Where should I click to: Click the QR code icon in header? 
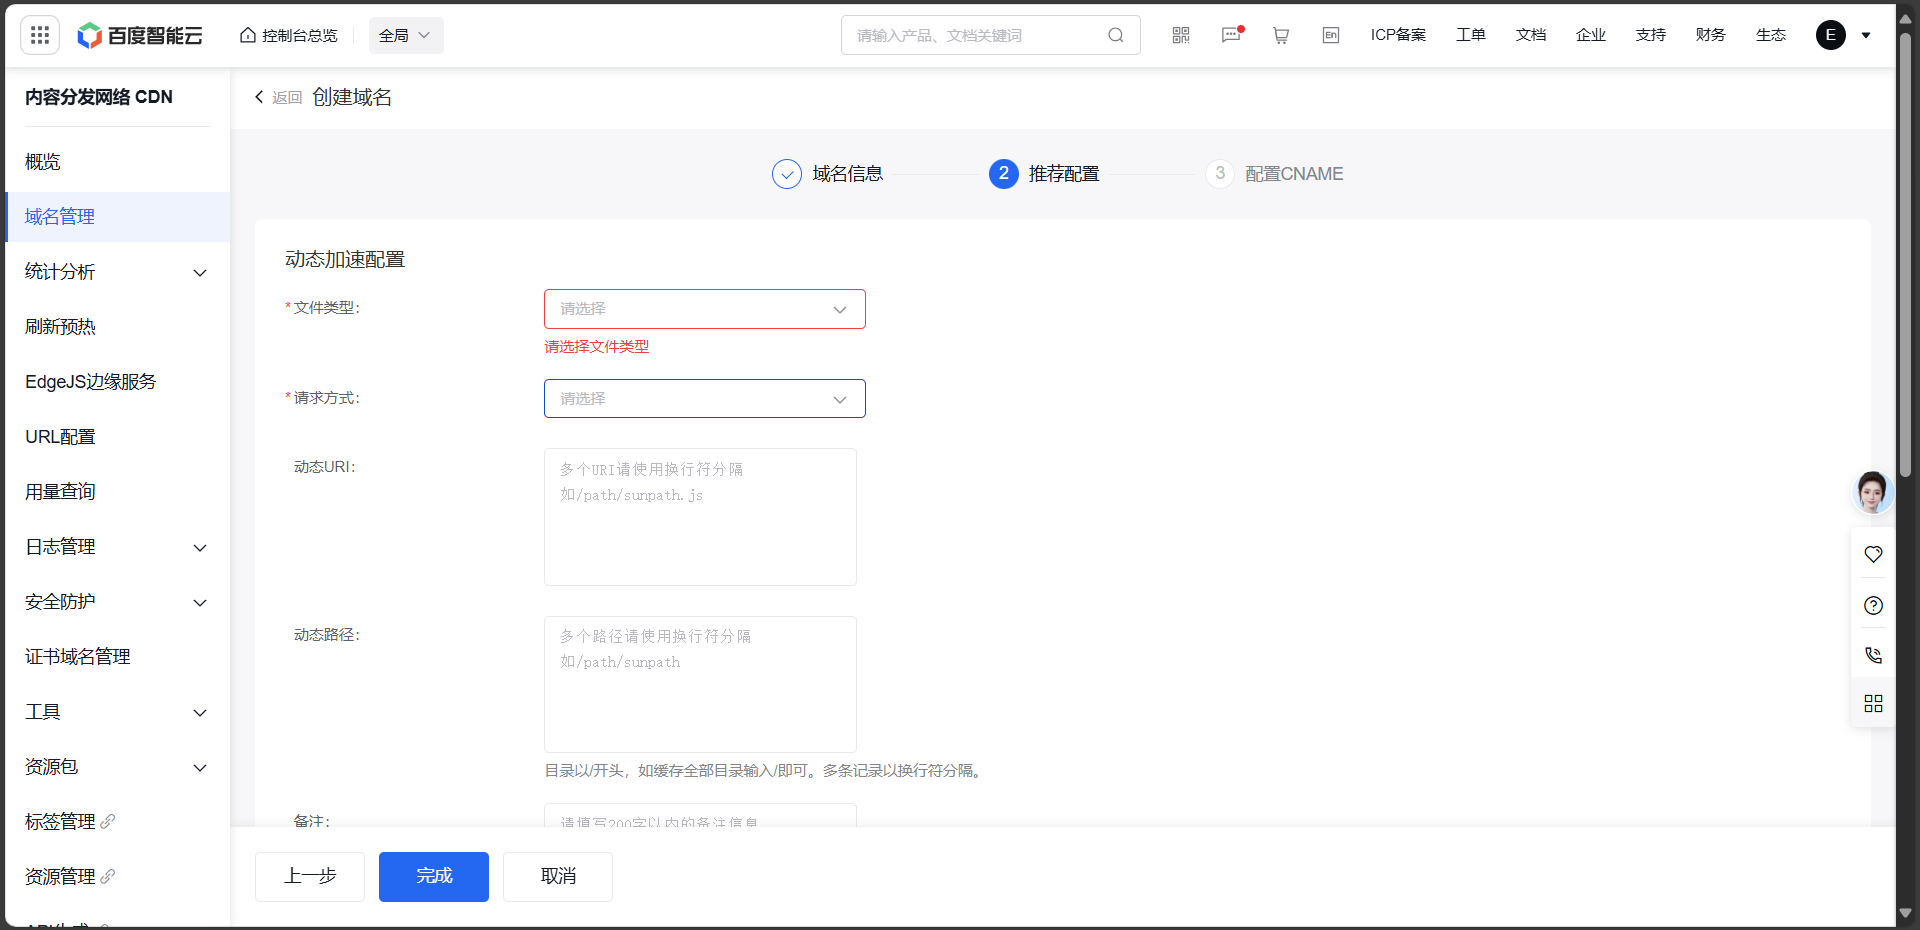[1181, 35]
